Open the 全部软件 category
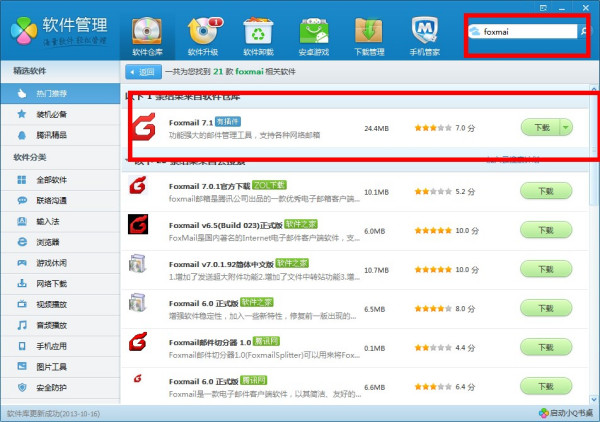600x422 pixels. pos(60,180)
